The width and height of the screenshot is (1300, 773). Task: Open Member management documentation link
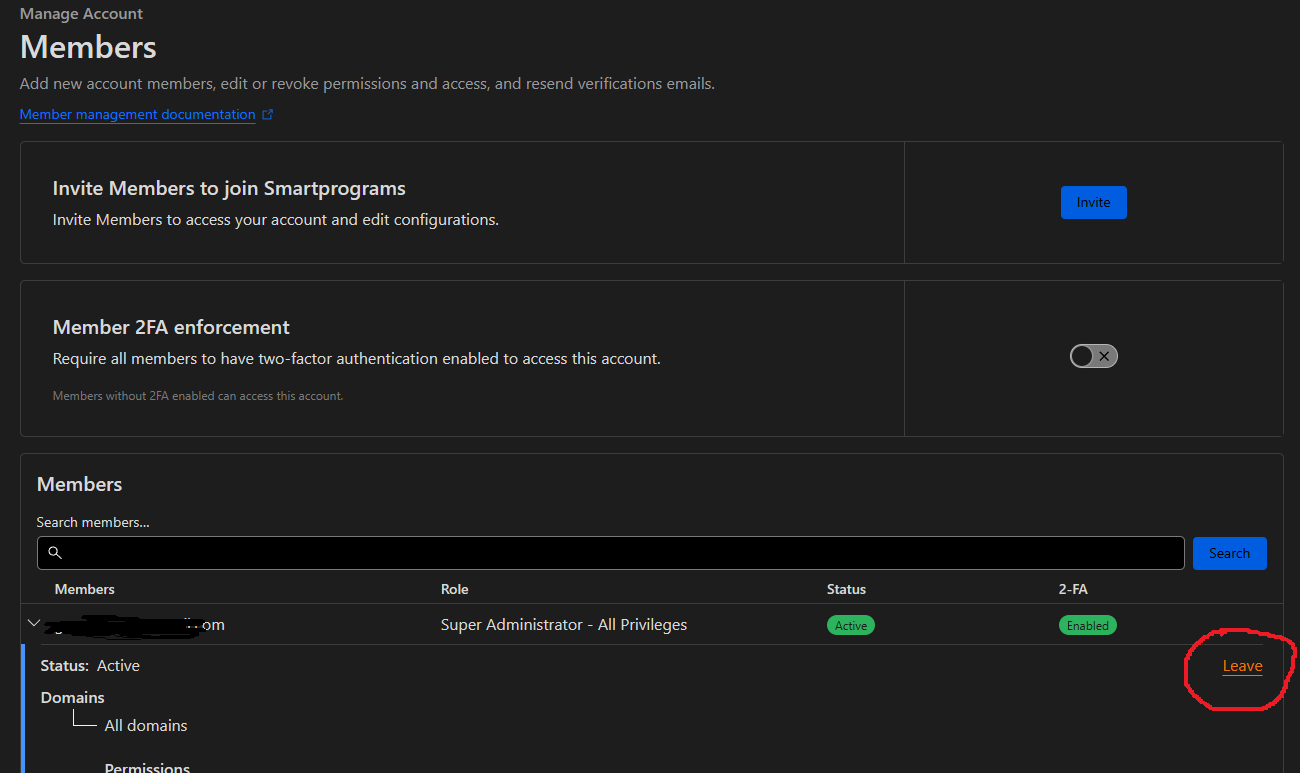(x=137, y=115)
